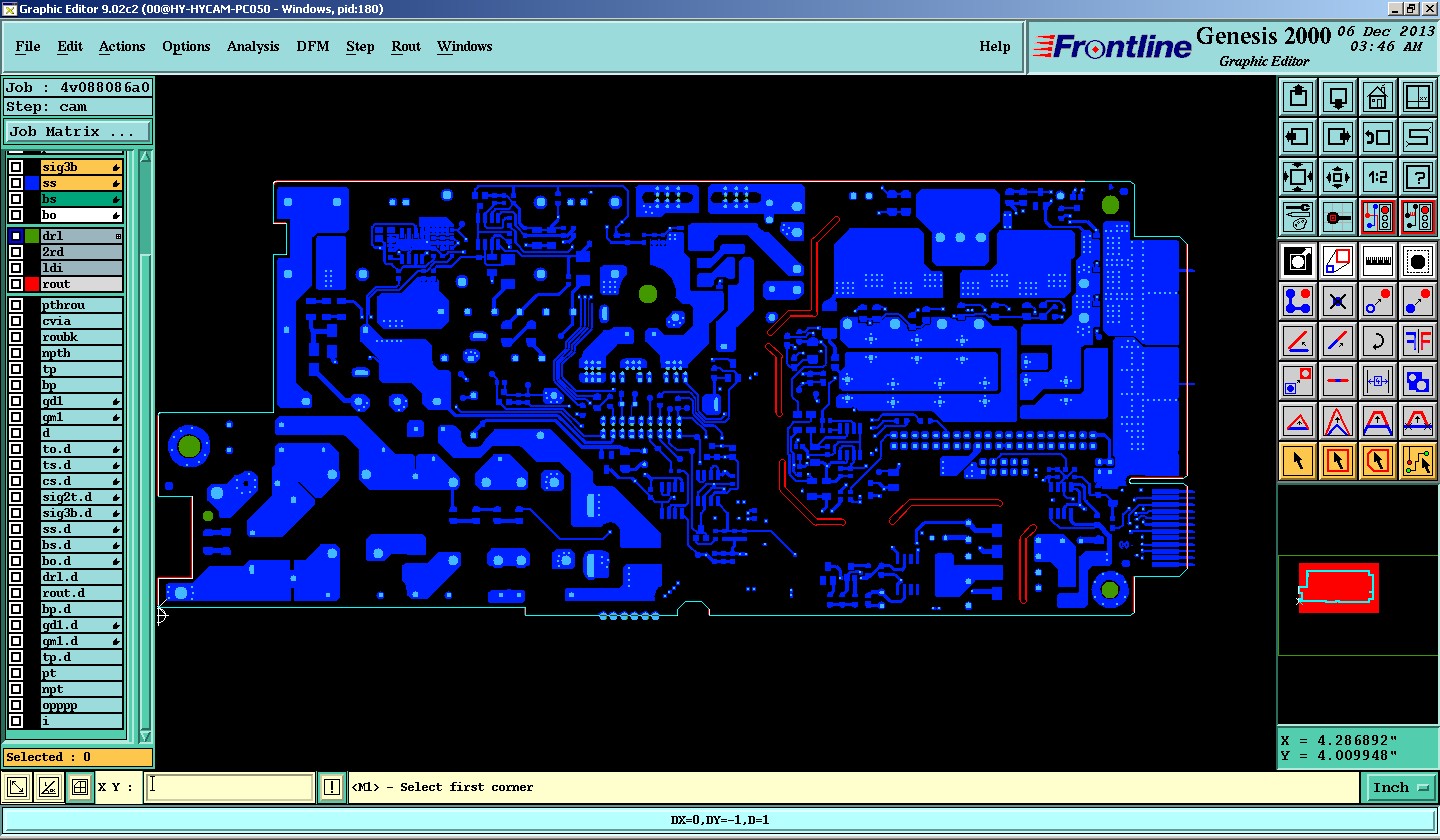Select the net selection arrow tool
This screenshot has height=840, width=1440.
(x=1418, y=461)
